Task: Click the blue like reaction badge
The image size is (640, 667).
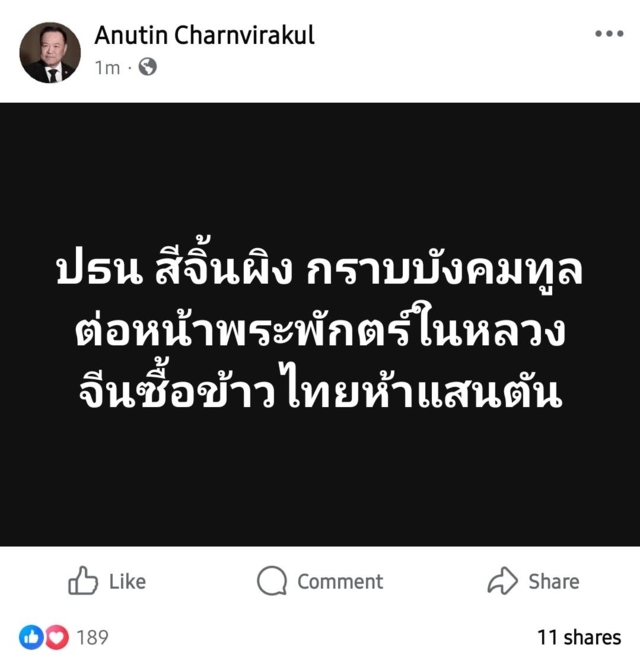Action: click(x=31, y=637)
